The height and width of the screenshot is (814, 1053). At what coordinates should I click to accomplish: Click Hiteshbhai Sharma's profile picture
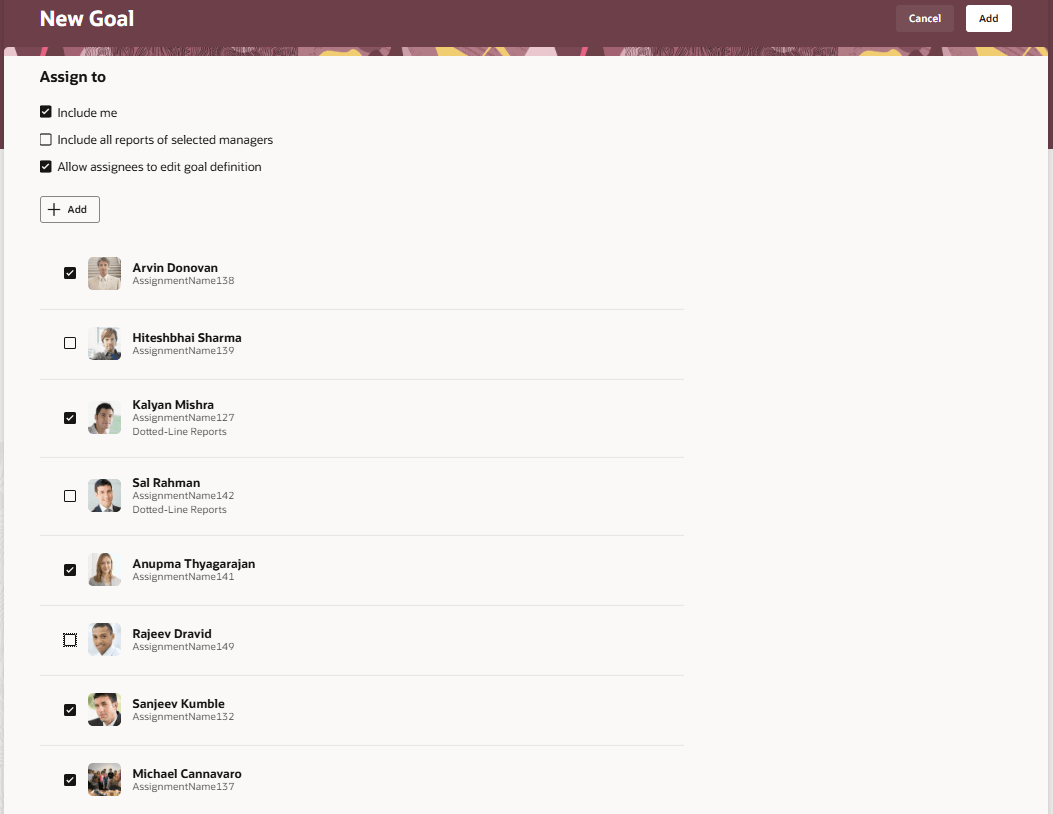pos(104,342)
